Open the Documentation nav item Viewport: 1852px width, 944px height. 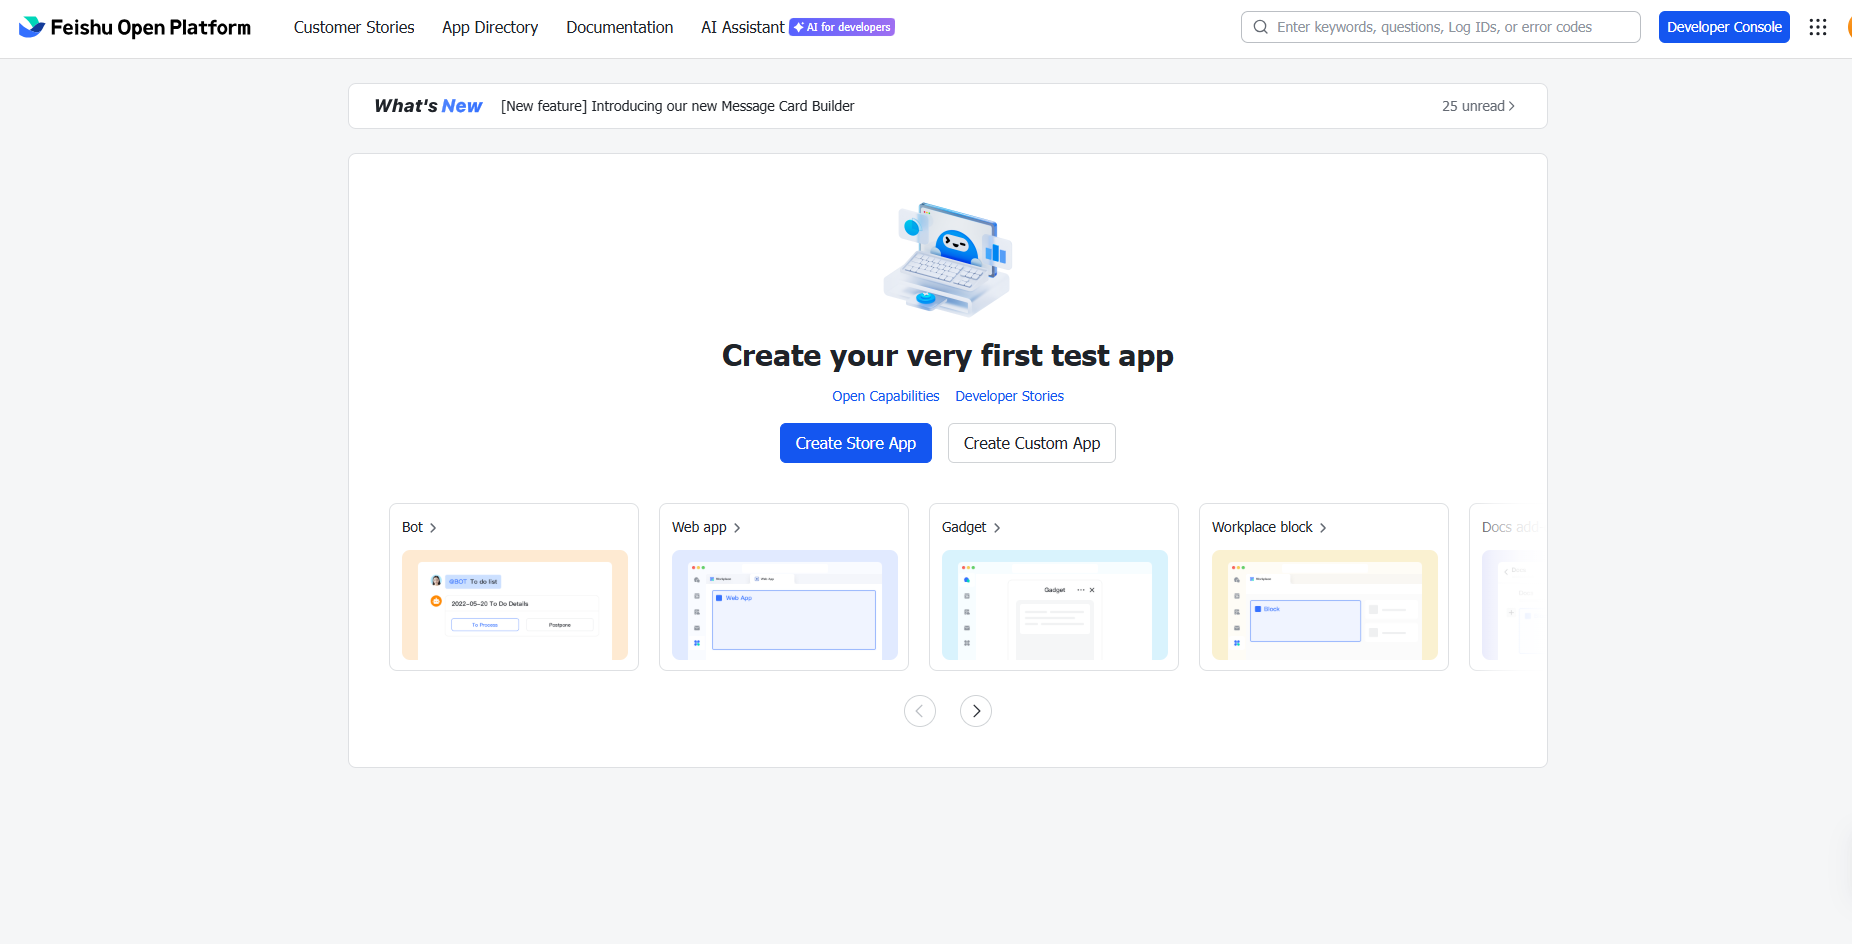[619, 27]
